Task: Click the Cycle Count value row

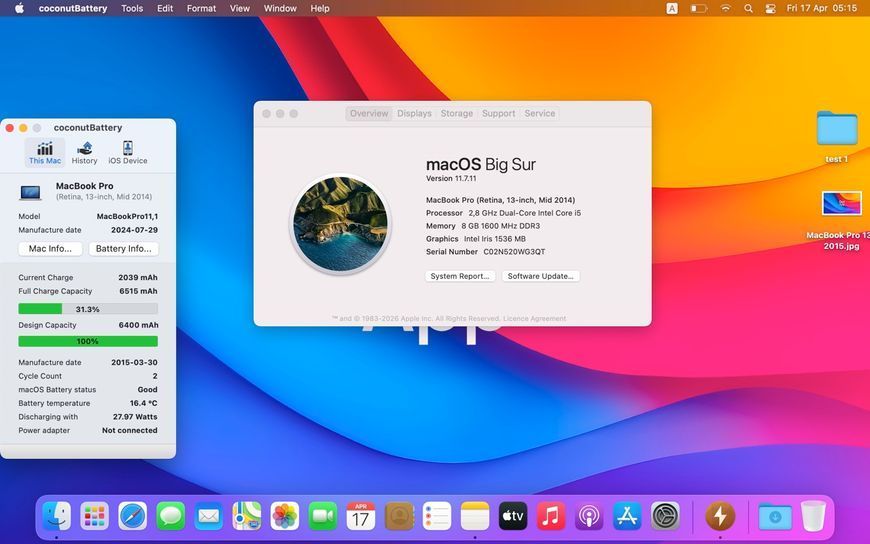Action: pyautogui.click(x=88, y=376)
